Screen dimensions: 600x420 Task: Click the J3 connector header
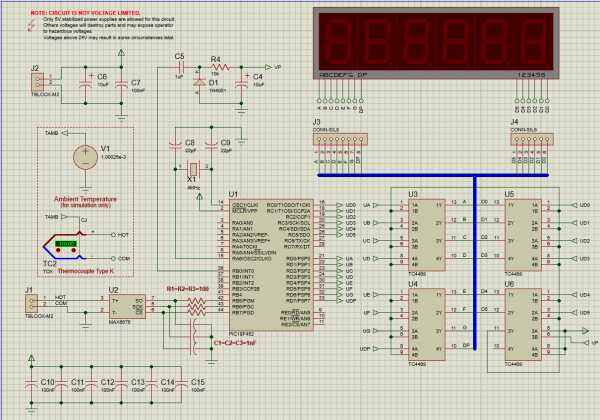[x=340, y=139]
